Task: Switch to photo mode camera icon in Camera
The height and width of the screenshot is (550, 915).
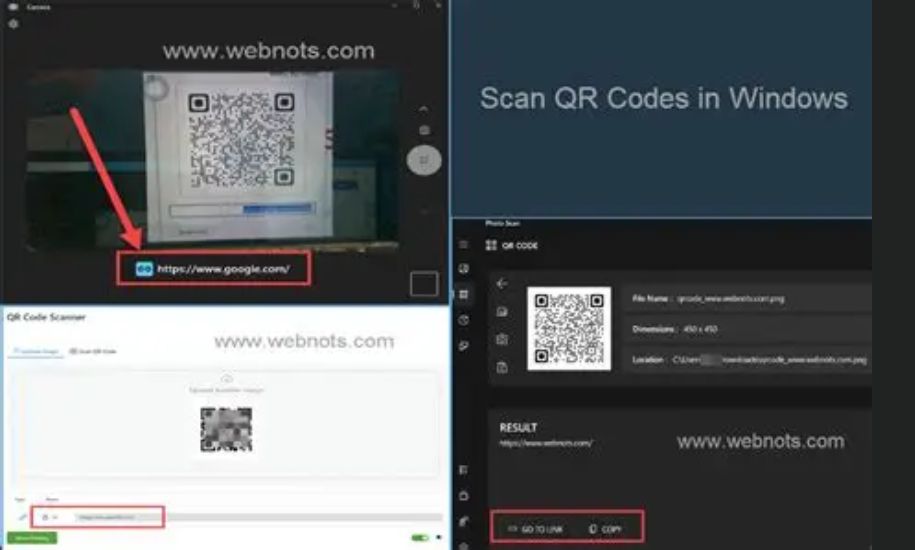Action: click(424, 131)
